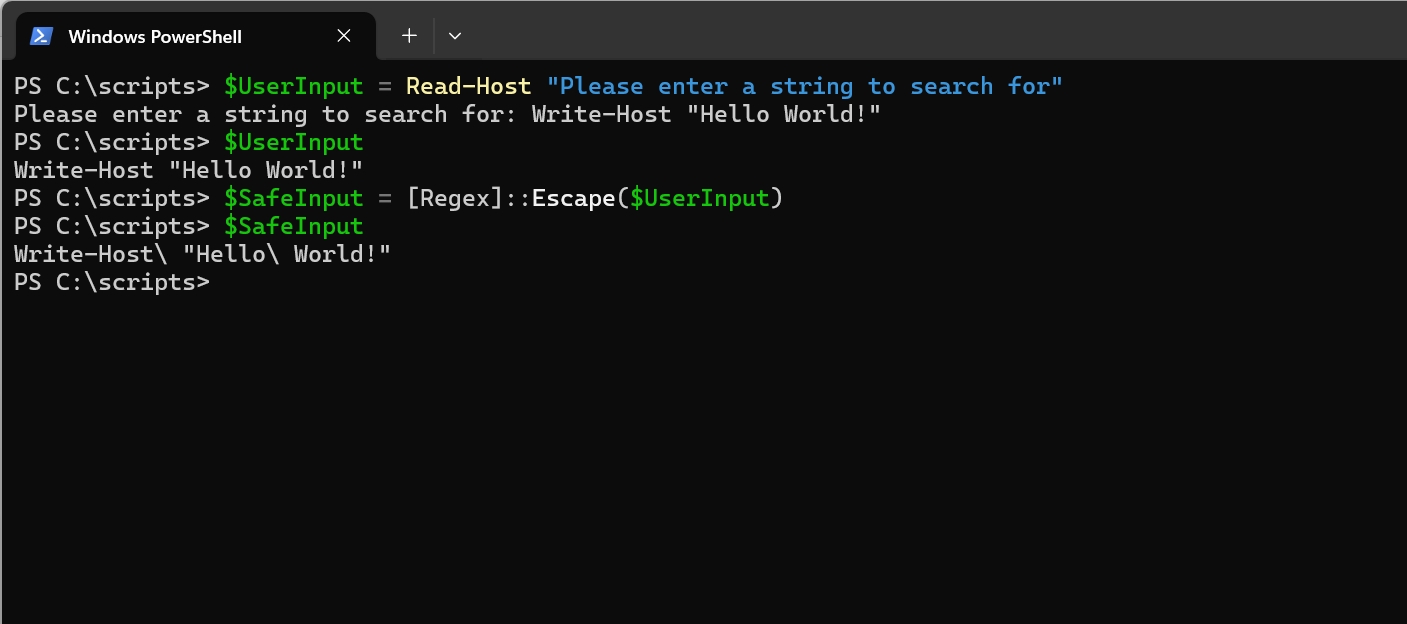This screenshot has height=624, width=1407.
Task: Click the unescaped Write-Host "Hello World!" output
Action: (189, 170)
